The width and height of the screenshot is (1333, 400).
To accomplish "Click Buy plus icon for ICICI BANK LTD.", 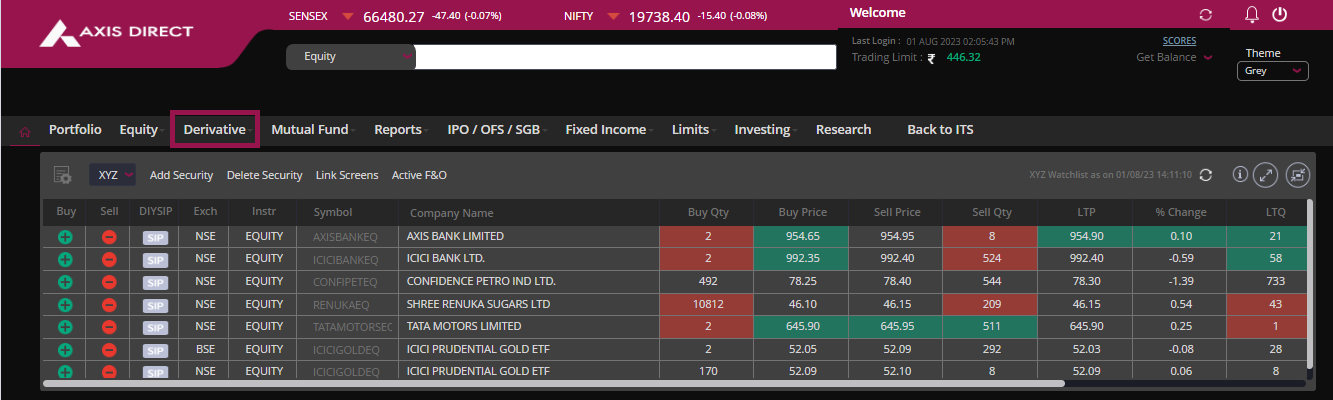I will click(x=65, y=259).
